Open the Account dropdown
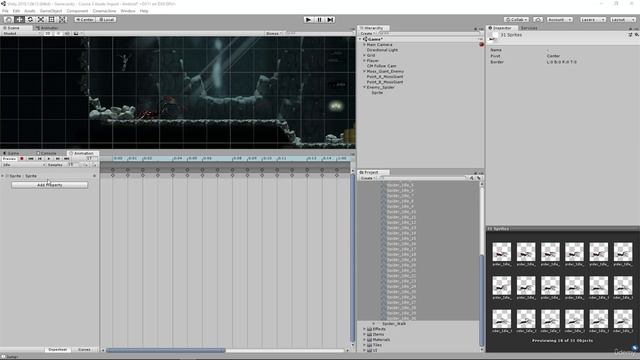The width and height of the screenshot is (640, 360). click(560, 20)
